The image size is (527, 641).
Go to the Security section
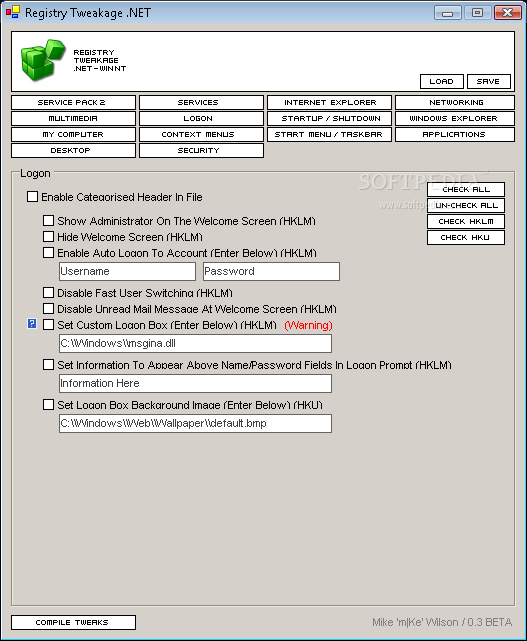pyautogui.click(x=201, y=150)
